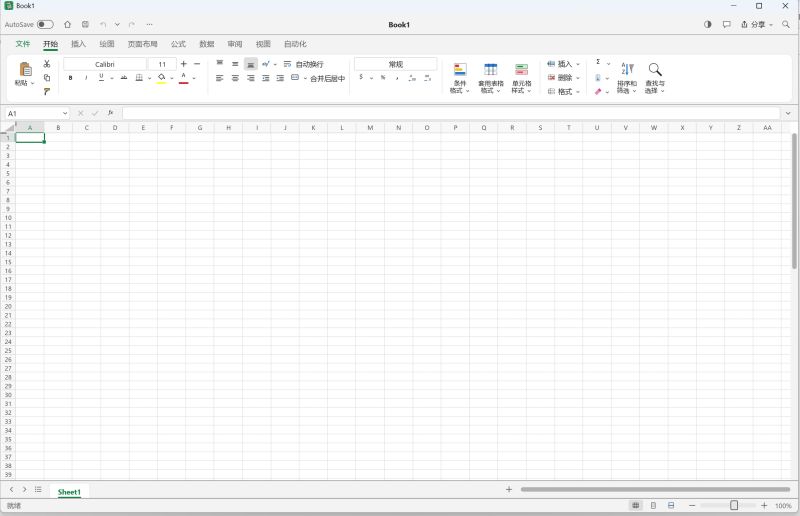
Task: Toggle strikethrough formatting
Action: point(123,78)
